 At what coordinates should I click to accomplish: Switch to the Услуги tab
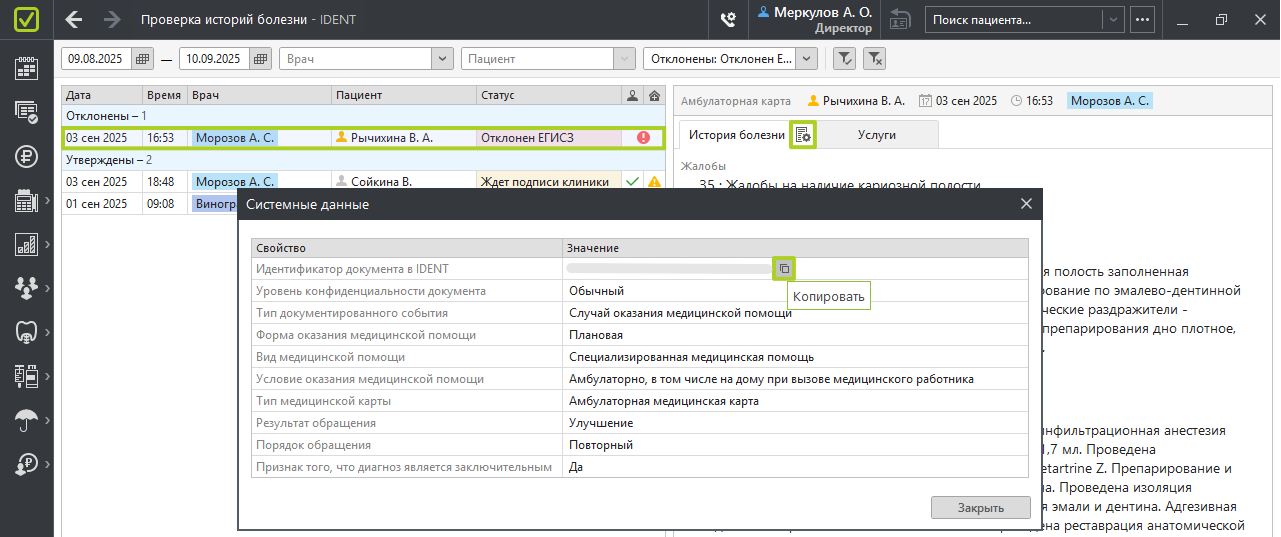[x=876, y=135]
